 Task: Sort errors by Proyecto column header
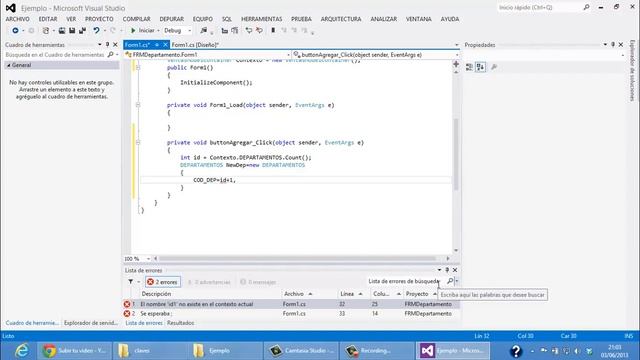click(420, 294)
